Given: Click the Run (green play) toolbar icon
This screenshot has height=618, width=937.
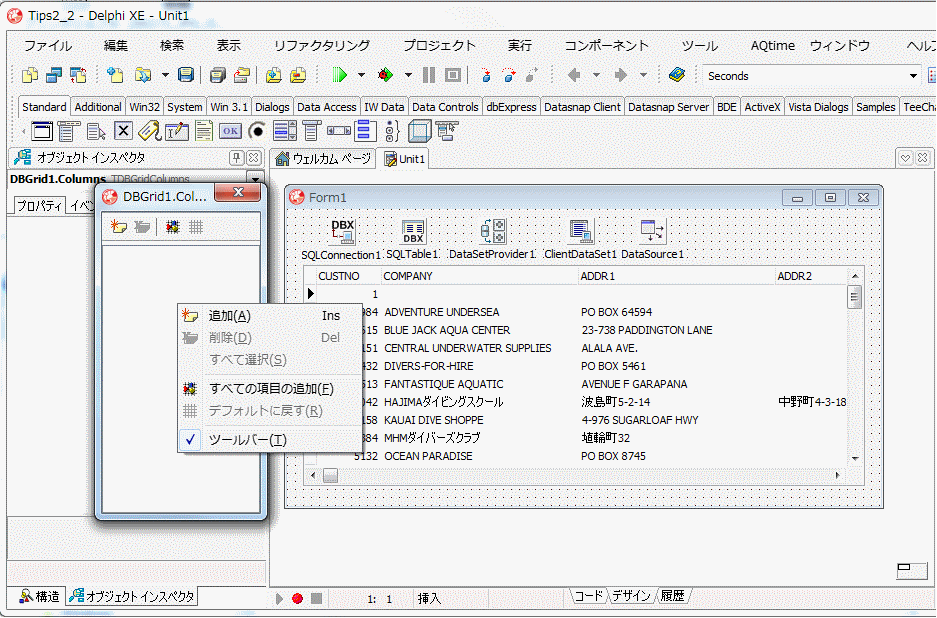Looking at the screenshot, I should click(x=339, y=75).
